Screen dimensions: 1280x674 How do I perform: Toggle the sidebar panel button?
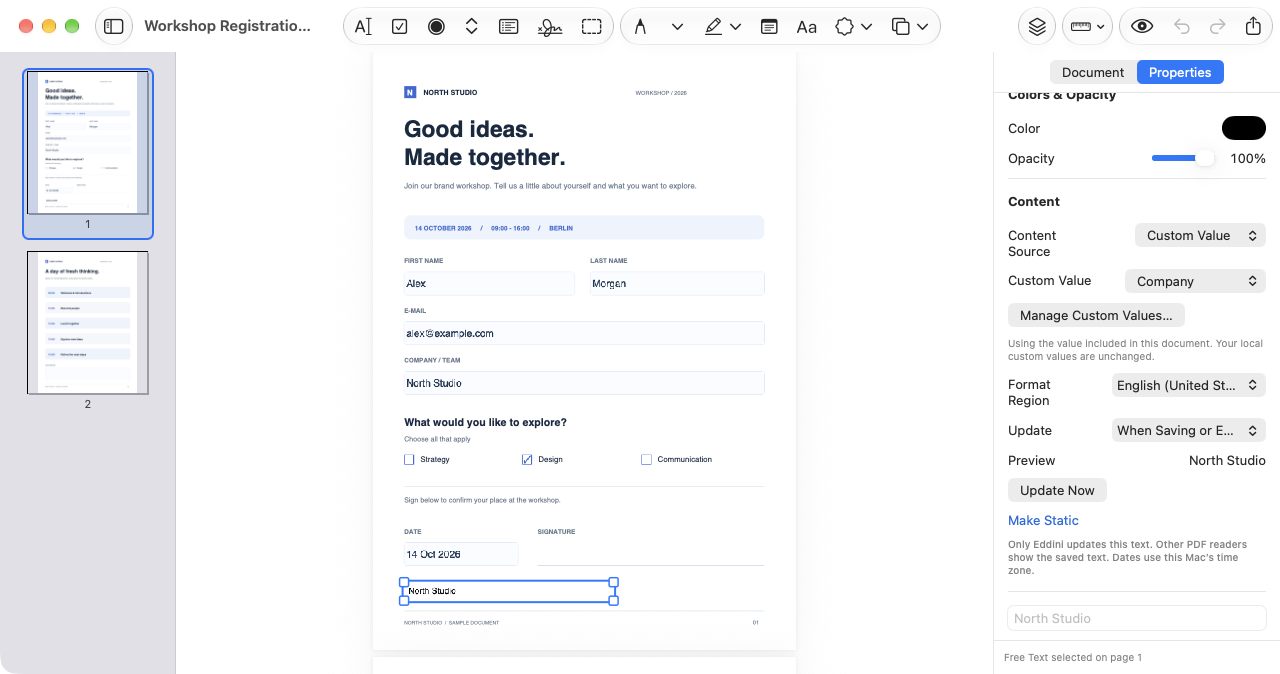[x=114, y=26]
